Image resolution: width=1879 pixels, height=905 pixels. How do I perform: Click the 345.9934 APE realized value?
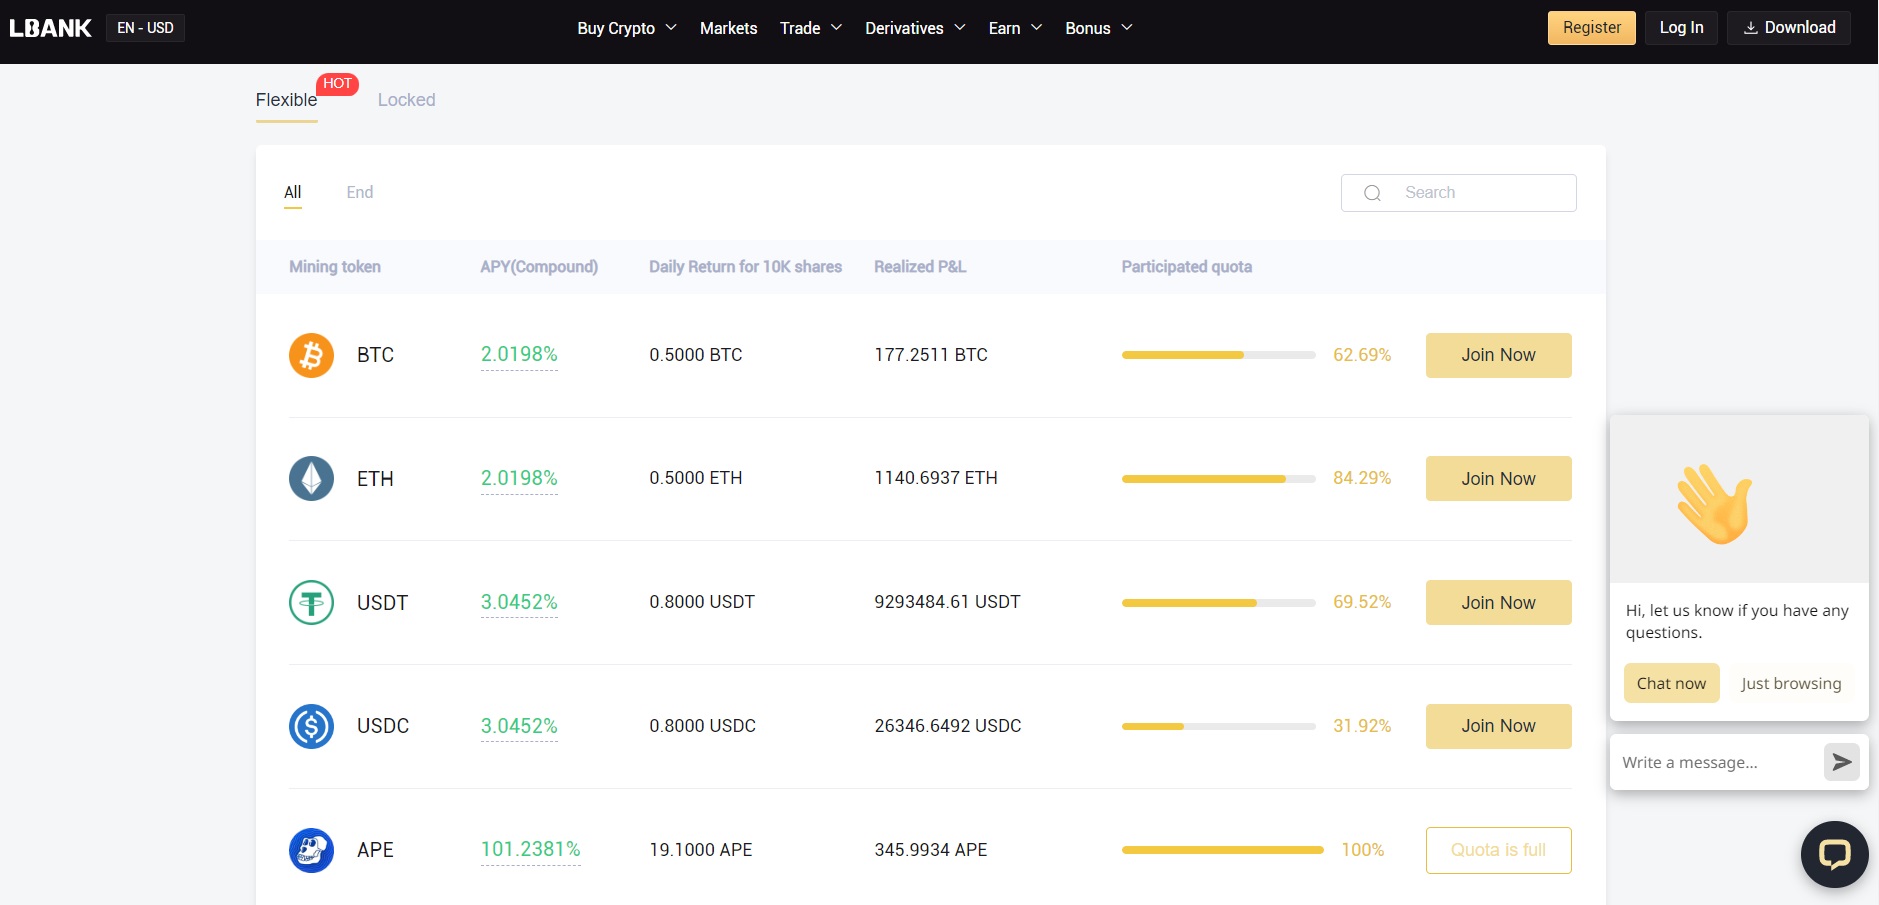point(931,850)
